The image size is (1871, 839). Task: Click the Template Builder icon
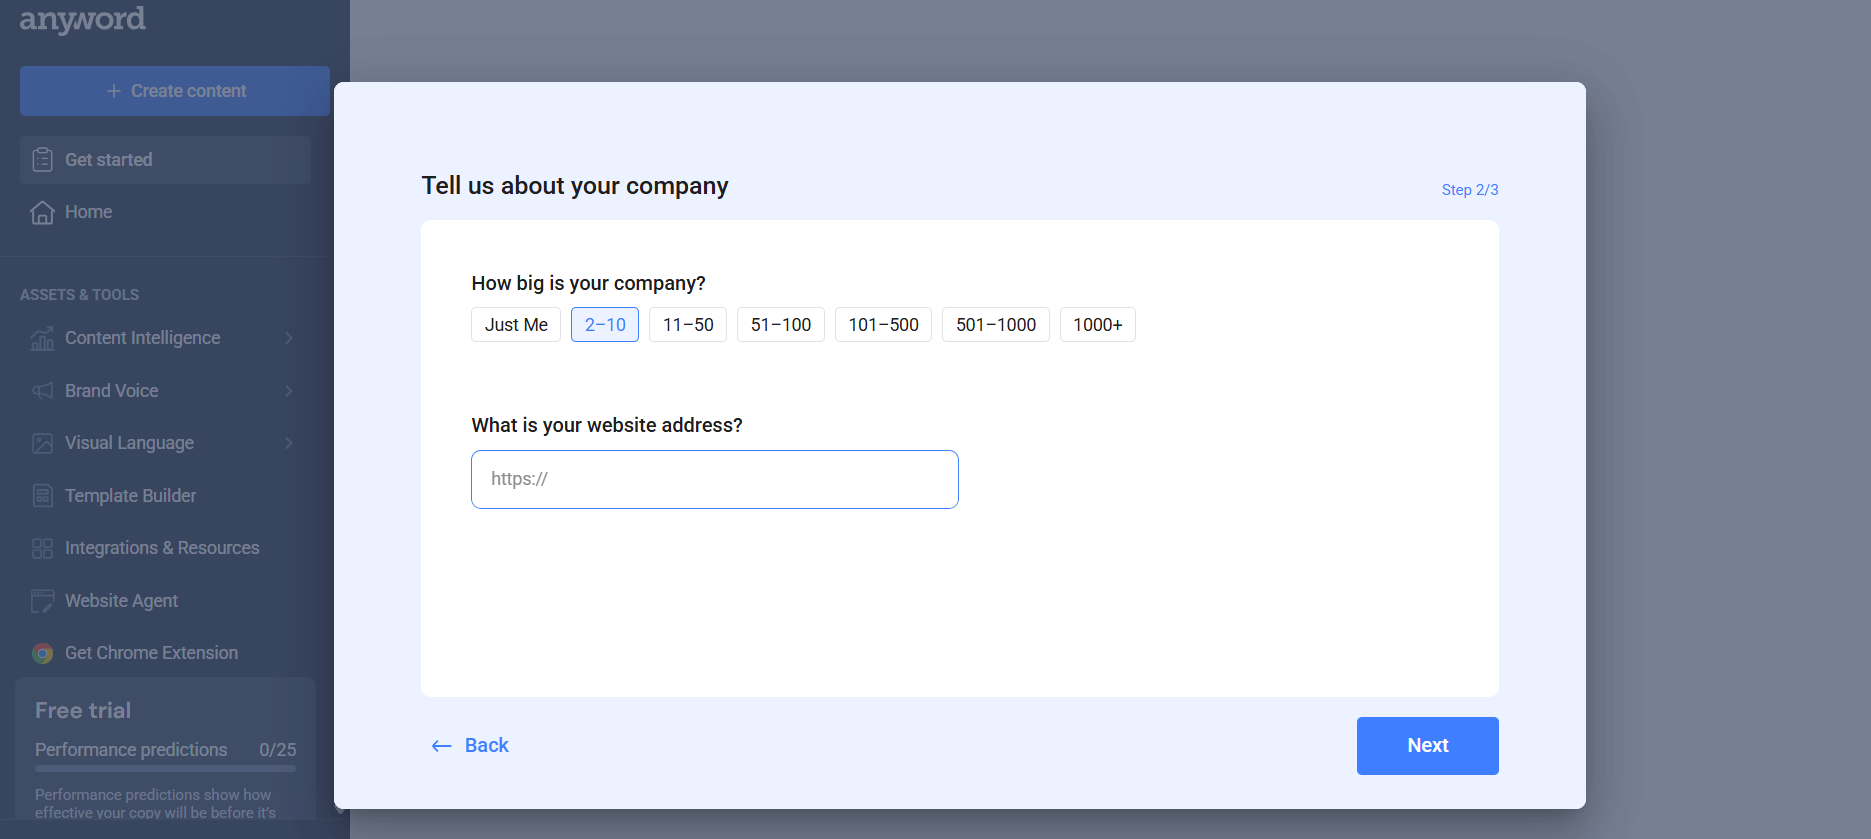pyautogui.click(x=42, y=496)
